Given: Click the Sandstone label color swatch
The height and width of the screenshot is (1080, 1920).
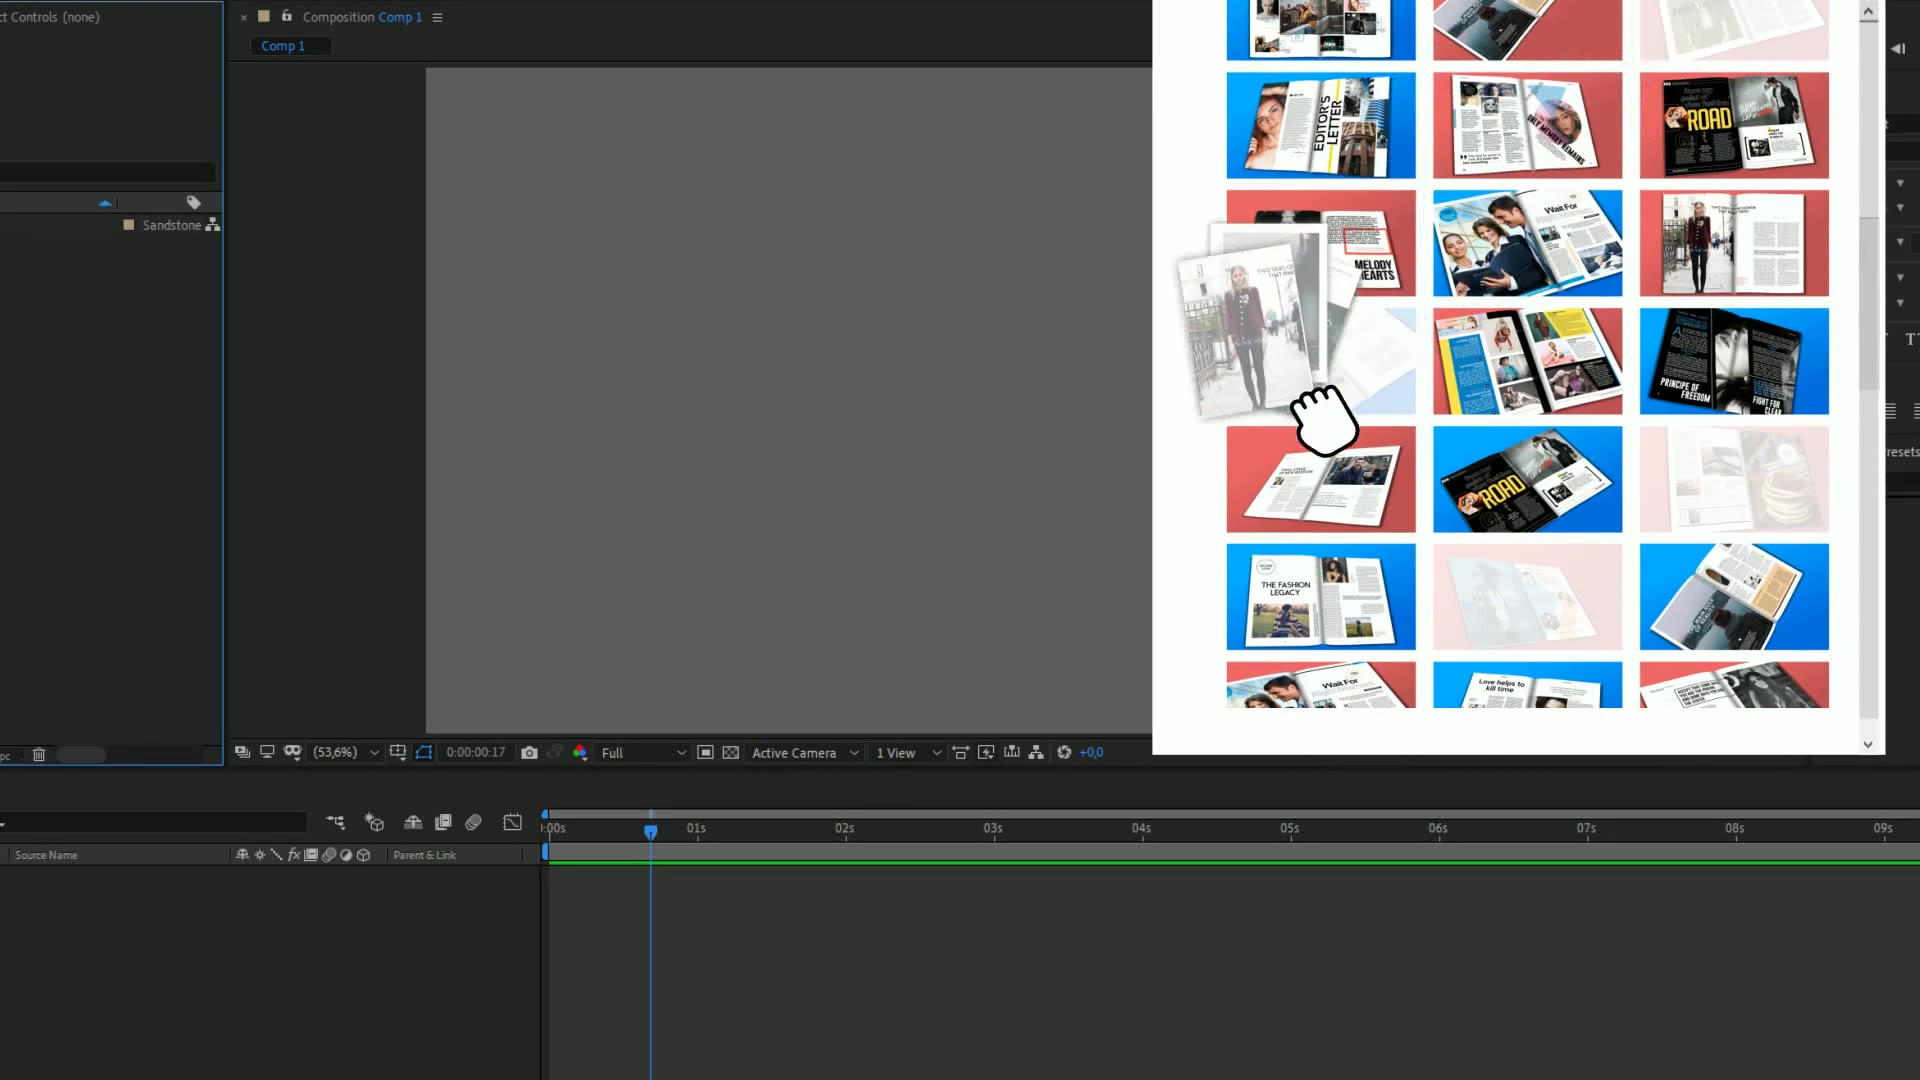Looking at the screenshot, I should tap(128, 225).
